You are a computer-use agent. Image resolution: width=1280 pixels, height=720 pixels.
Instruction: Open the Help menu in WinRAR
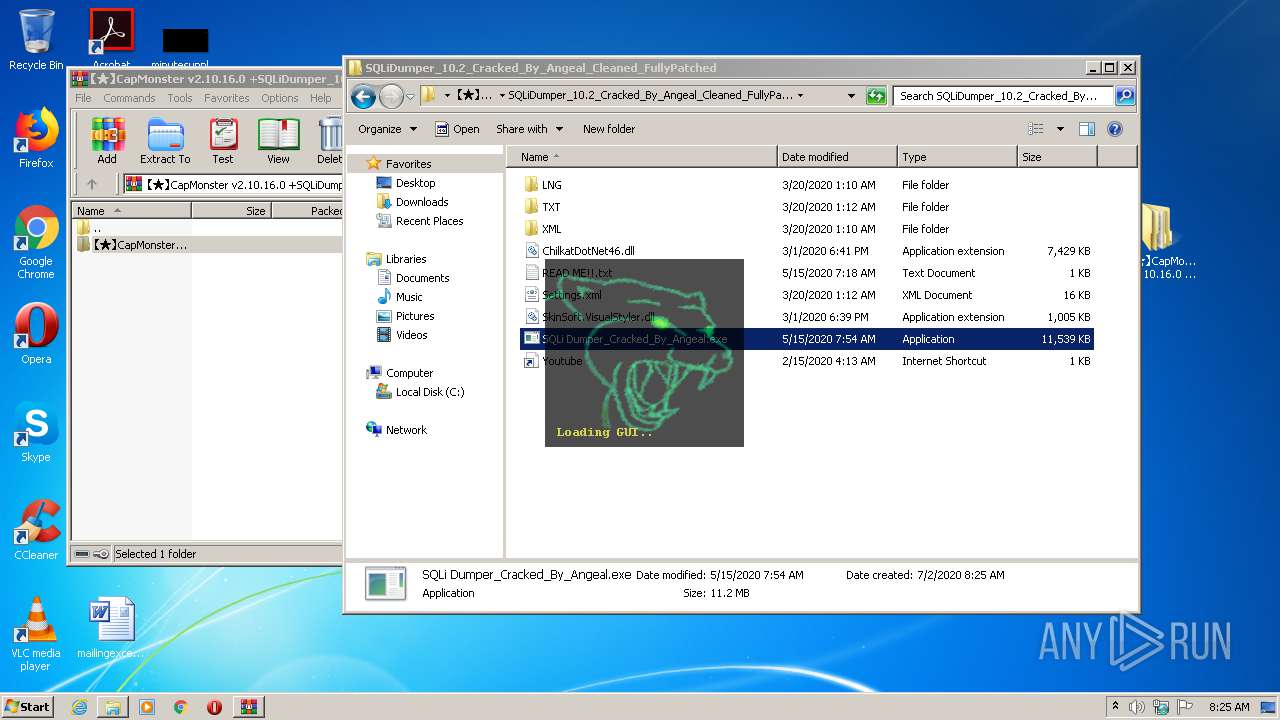[x=320, y=98]
